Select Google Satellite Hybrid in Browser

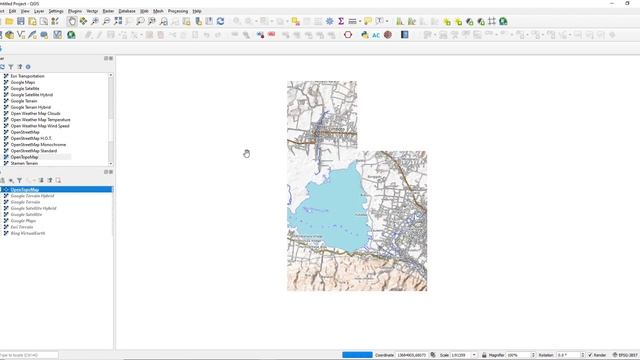[32, 95]
